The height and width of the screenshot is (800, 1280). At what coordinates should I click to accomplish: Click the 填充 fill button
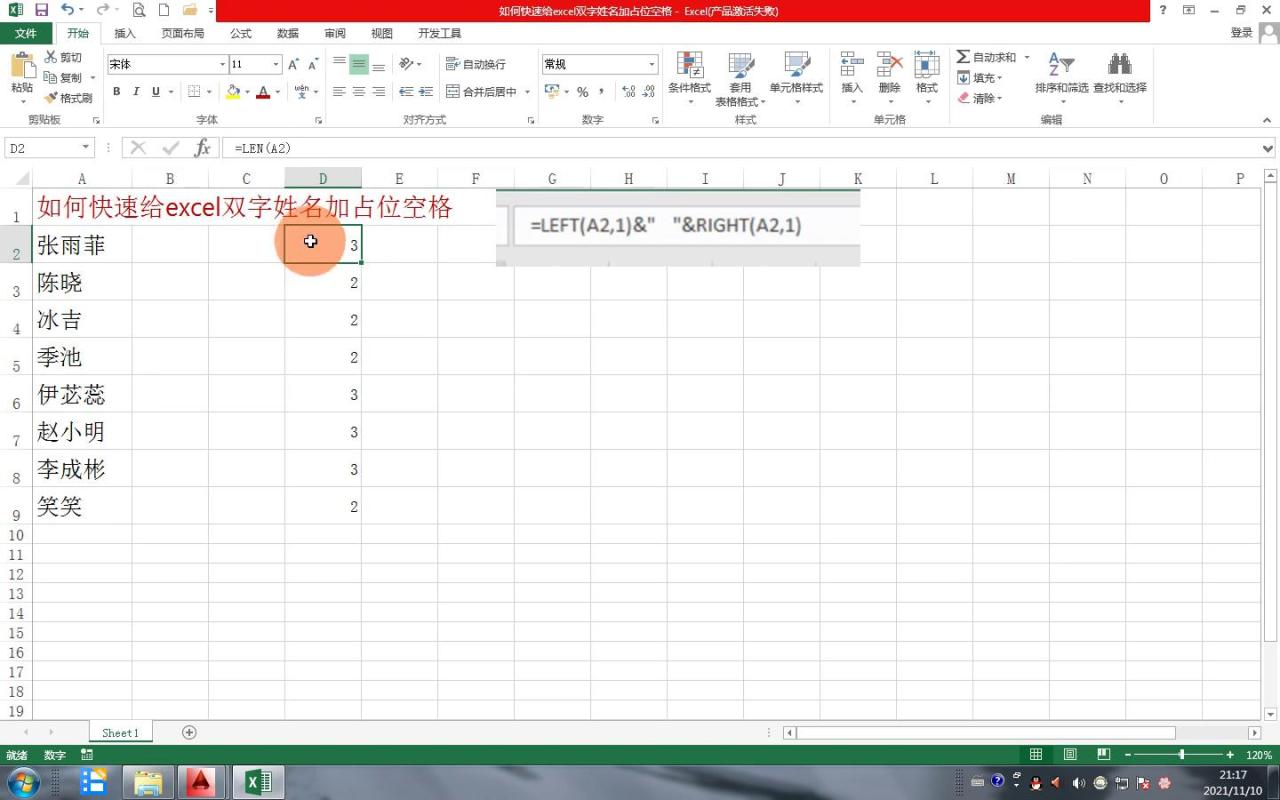point(980,78)
